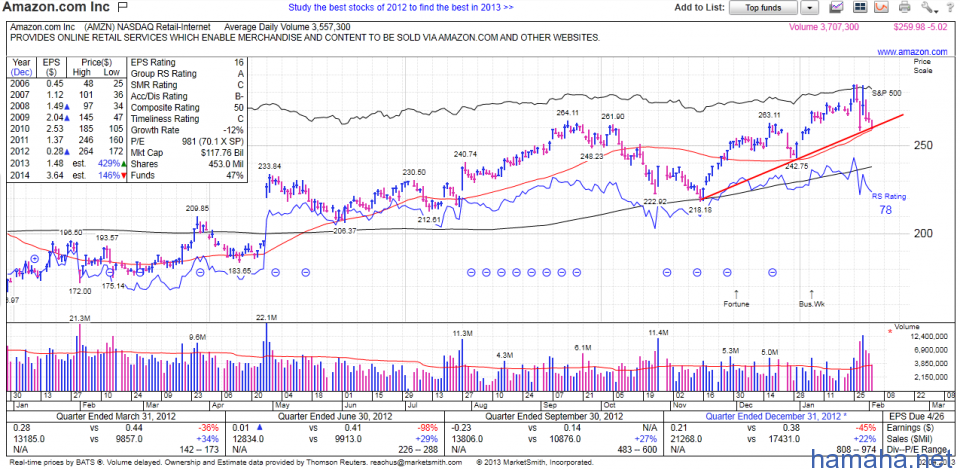The width and height of the screenshot is (960, 470).
Task: Click the flag icon beside Amazon.com Inc title
Action: click(x=121, y=8)
